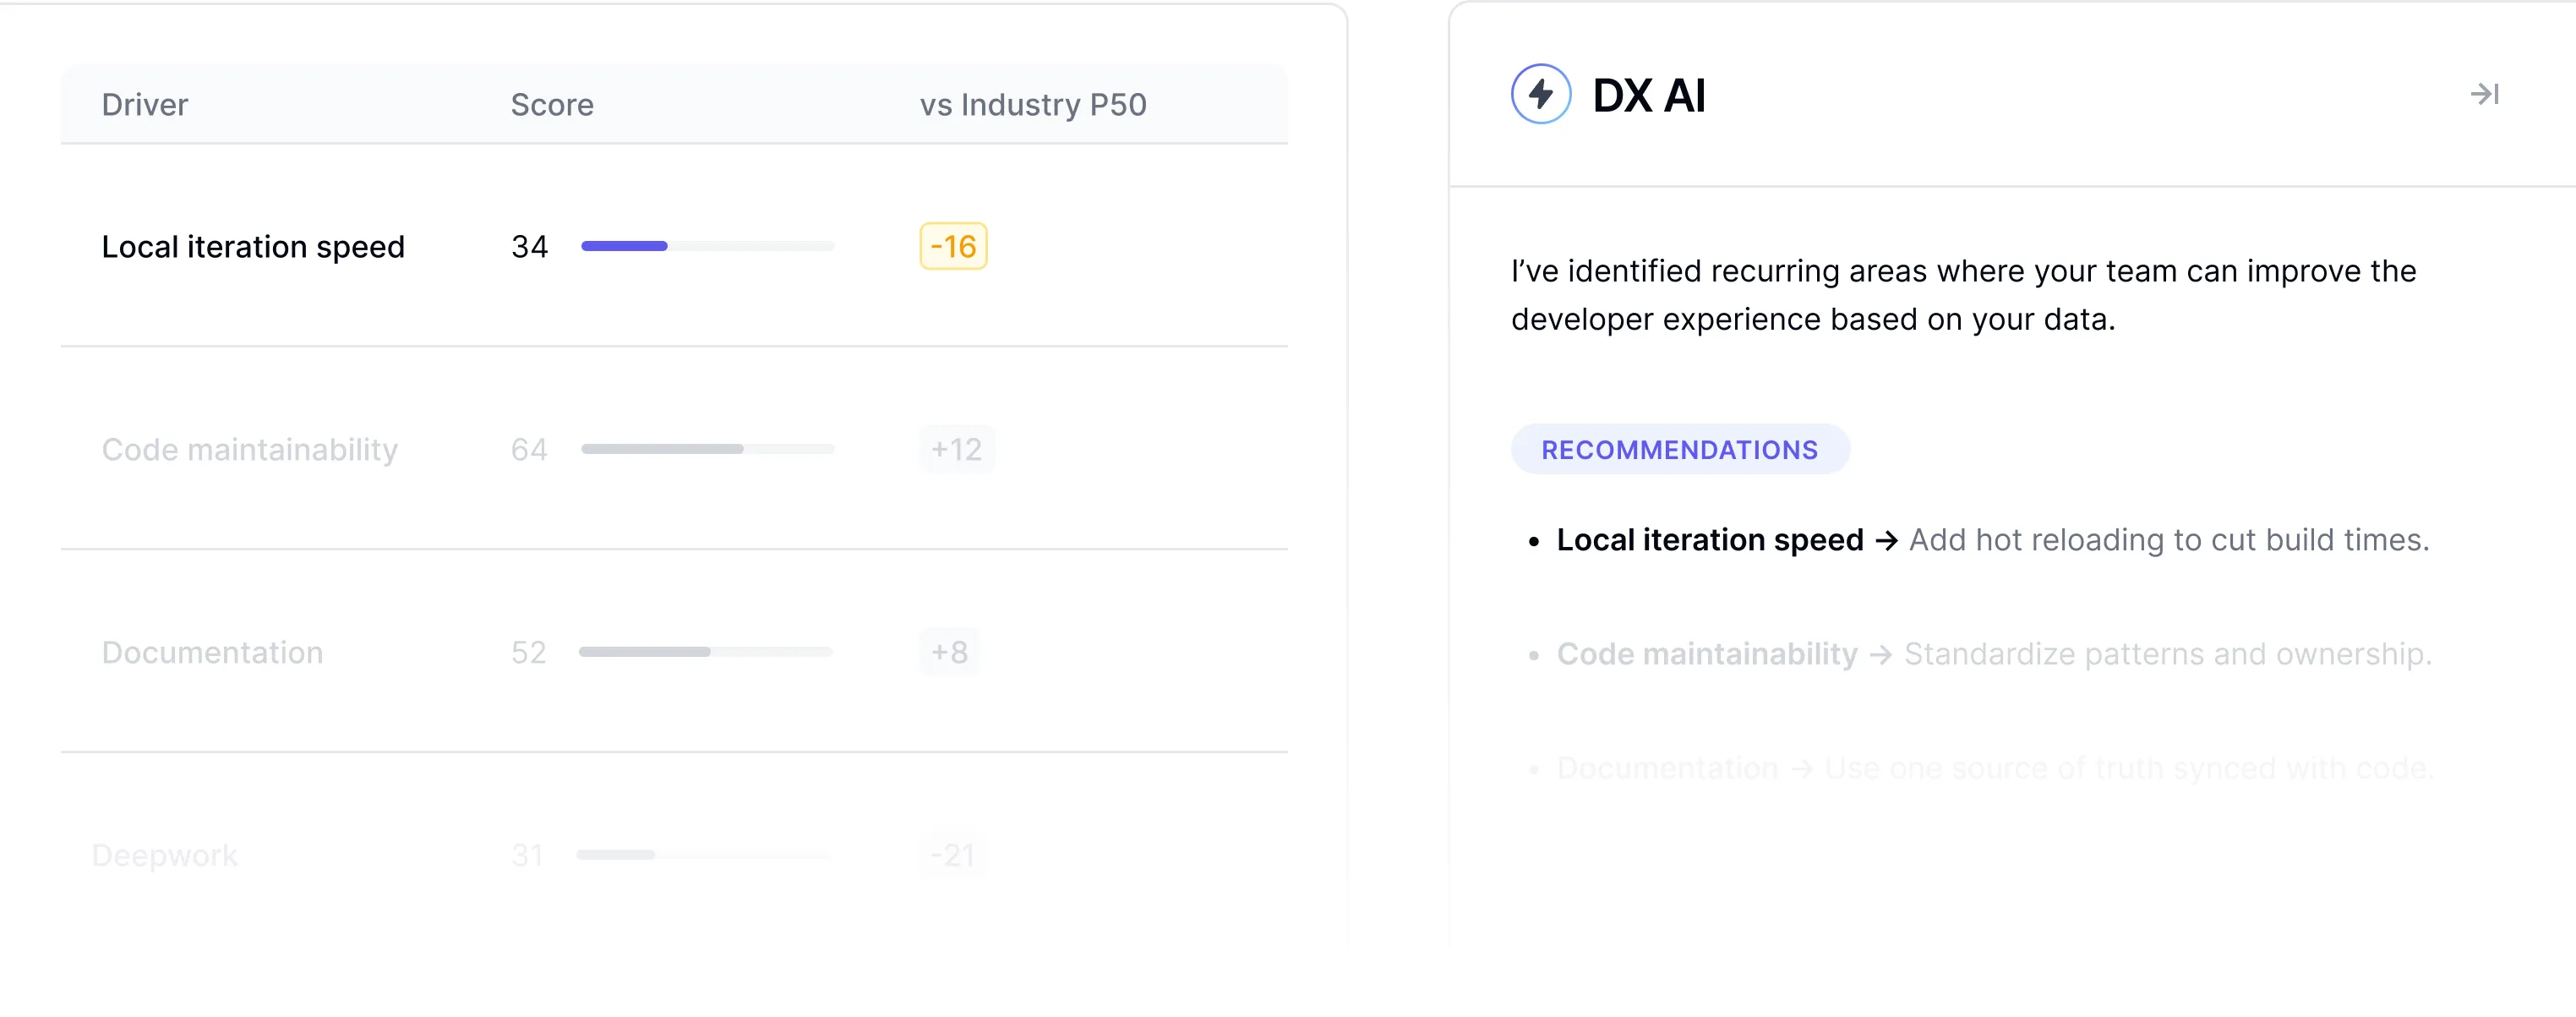Open the RECOMMENDATIONS pill label

coord(1679,450)
